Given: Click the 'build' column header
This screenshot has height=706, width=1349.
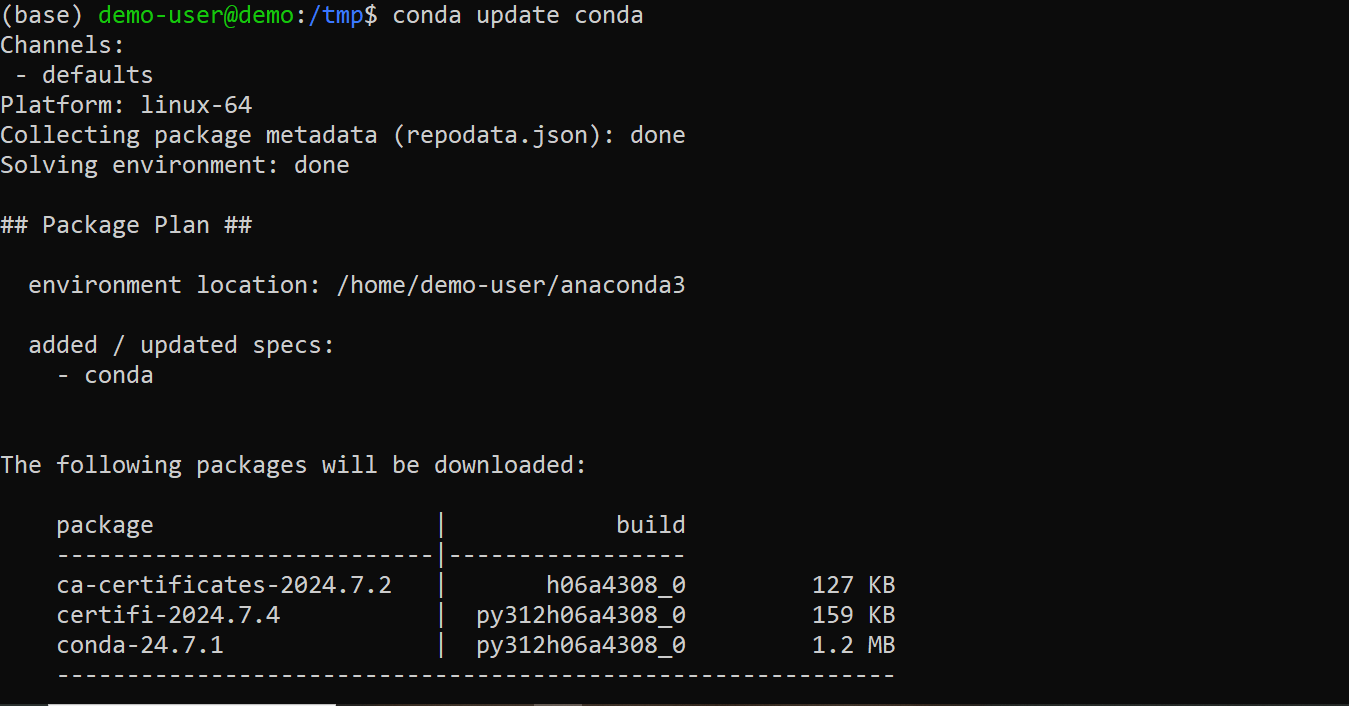Looking at the screenshot, I should click(651, 525).
